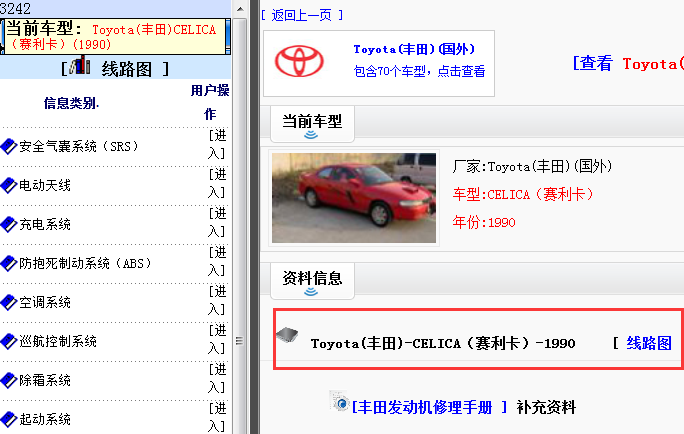Open the [进入] link for 除霜系统
The image size is (684, 434).
tap(217, 378)
